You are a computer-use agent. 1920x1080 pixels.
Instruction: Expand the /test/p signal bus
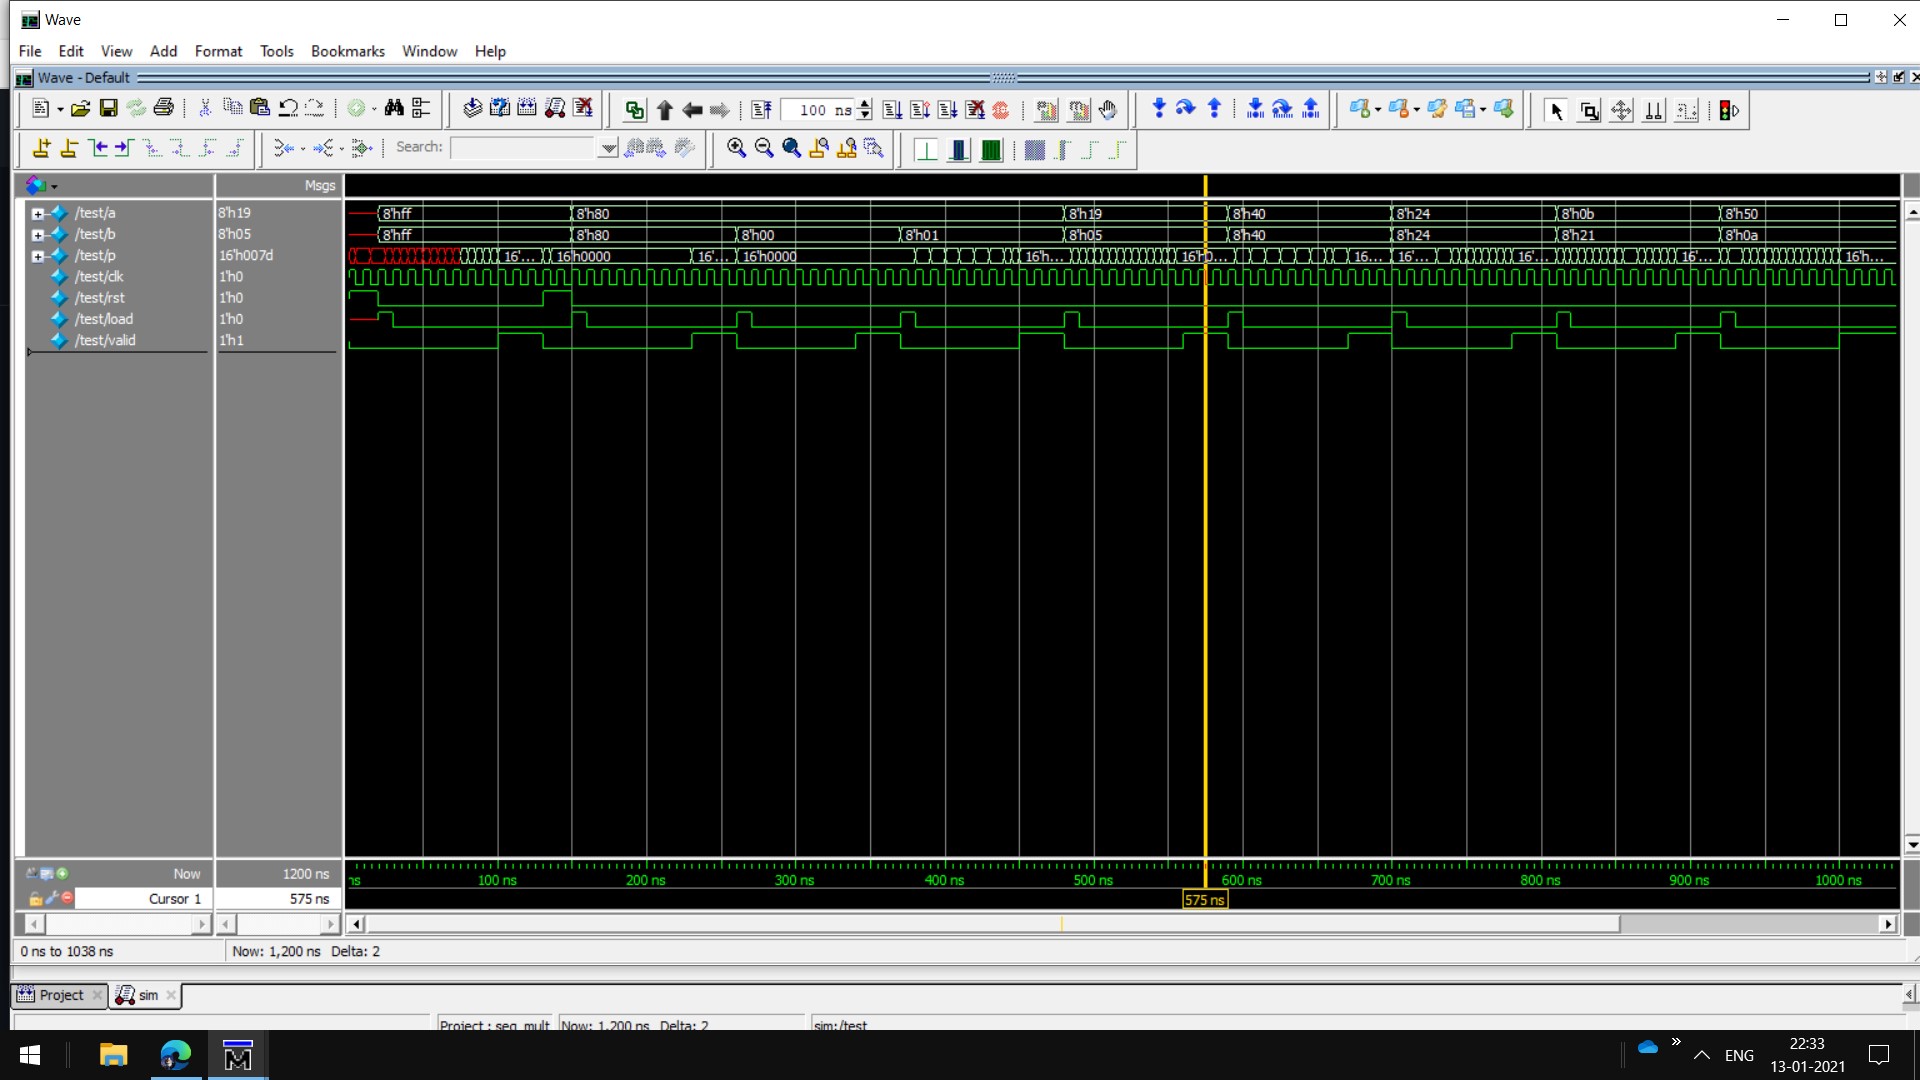click(x=38, y=256)
